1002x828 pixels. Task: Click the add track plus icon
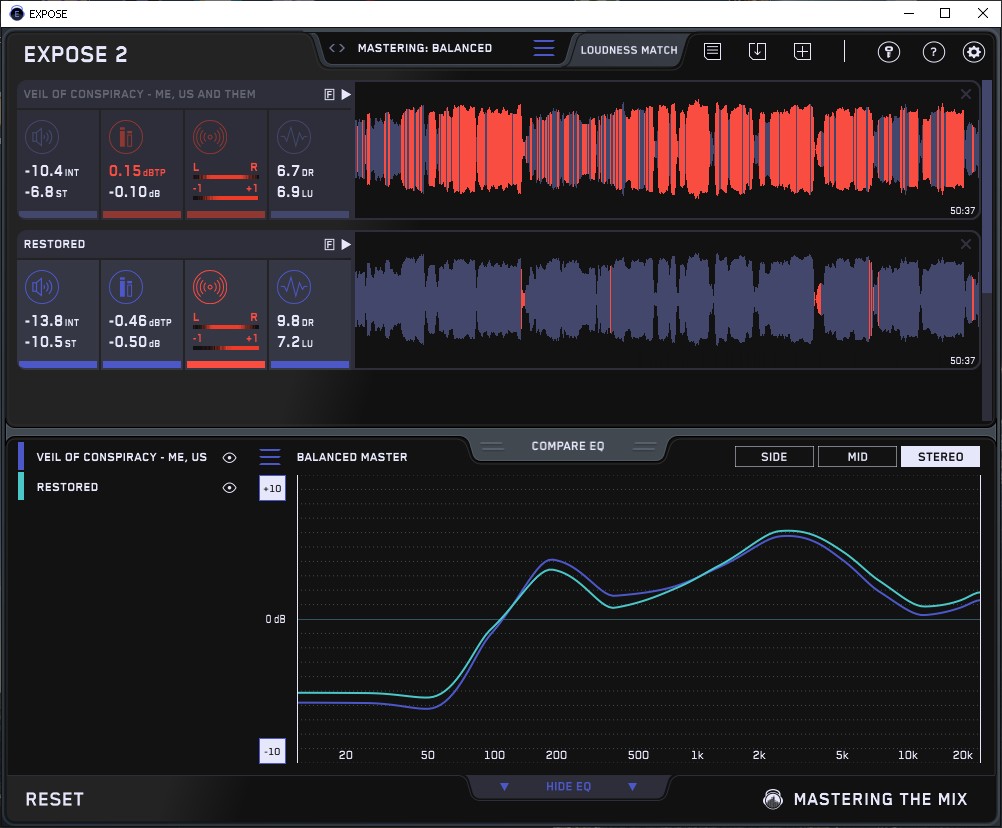coord(802,51)
